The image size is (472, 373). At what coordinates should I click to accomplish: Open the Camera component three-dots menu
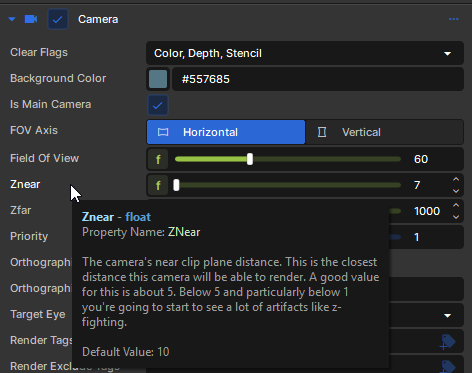[x=454, y=19]
